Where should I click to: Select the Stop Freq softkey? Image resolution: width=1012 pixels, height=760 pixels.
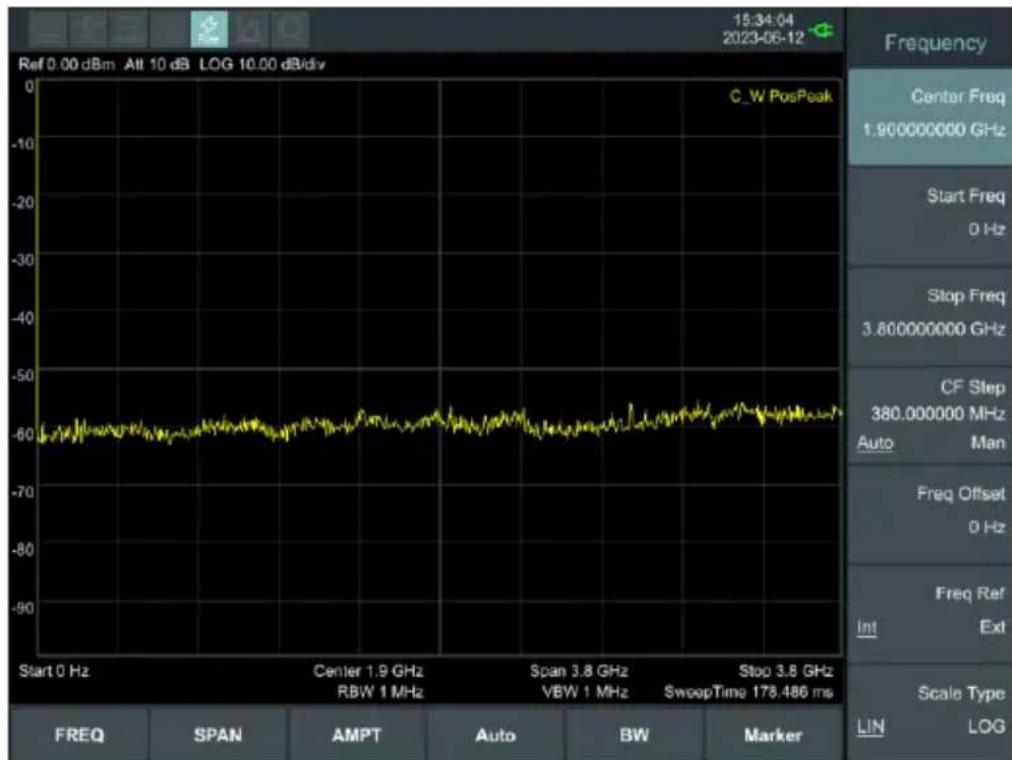(x=930, y=314)
